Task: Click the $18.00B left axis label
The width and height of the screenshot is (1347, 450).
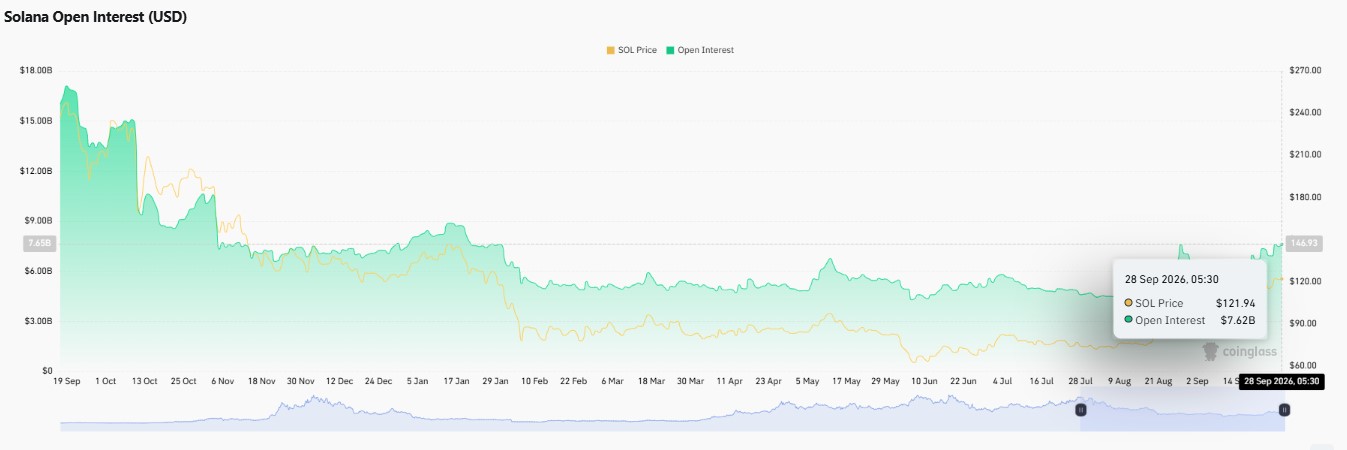Action: [x=36, y=70]
